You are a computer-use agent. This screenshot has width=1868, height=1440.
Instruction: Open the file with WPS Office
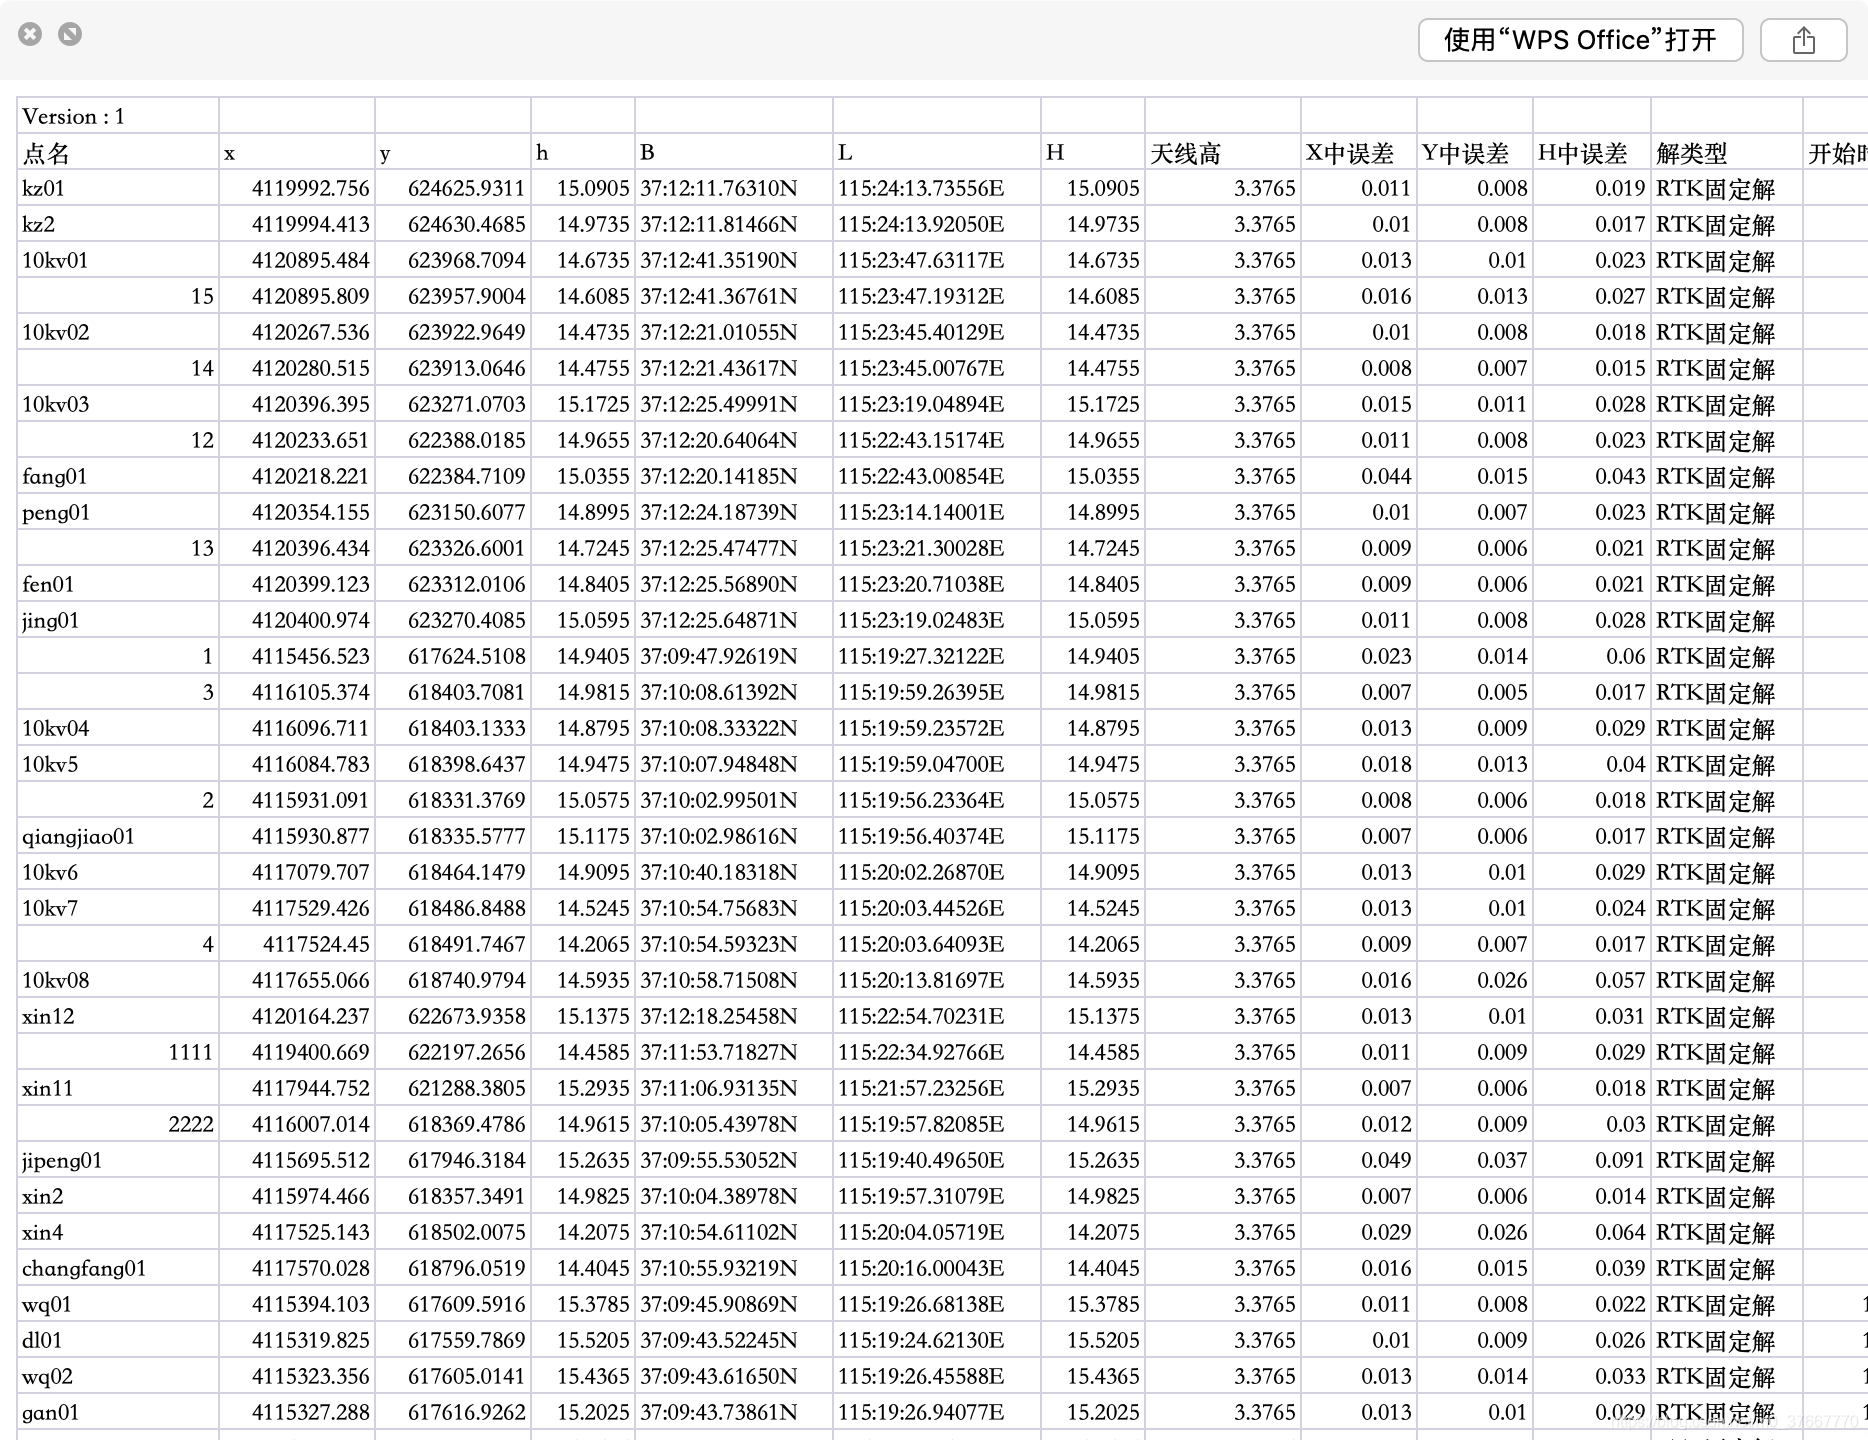tap(1580, 40)
